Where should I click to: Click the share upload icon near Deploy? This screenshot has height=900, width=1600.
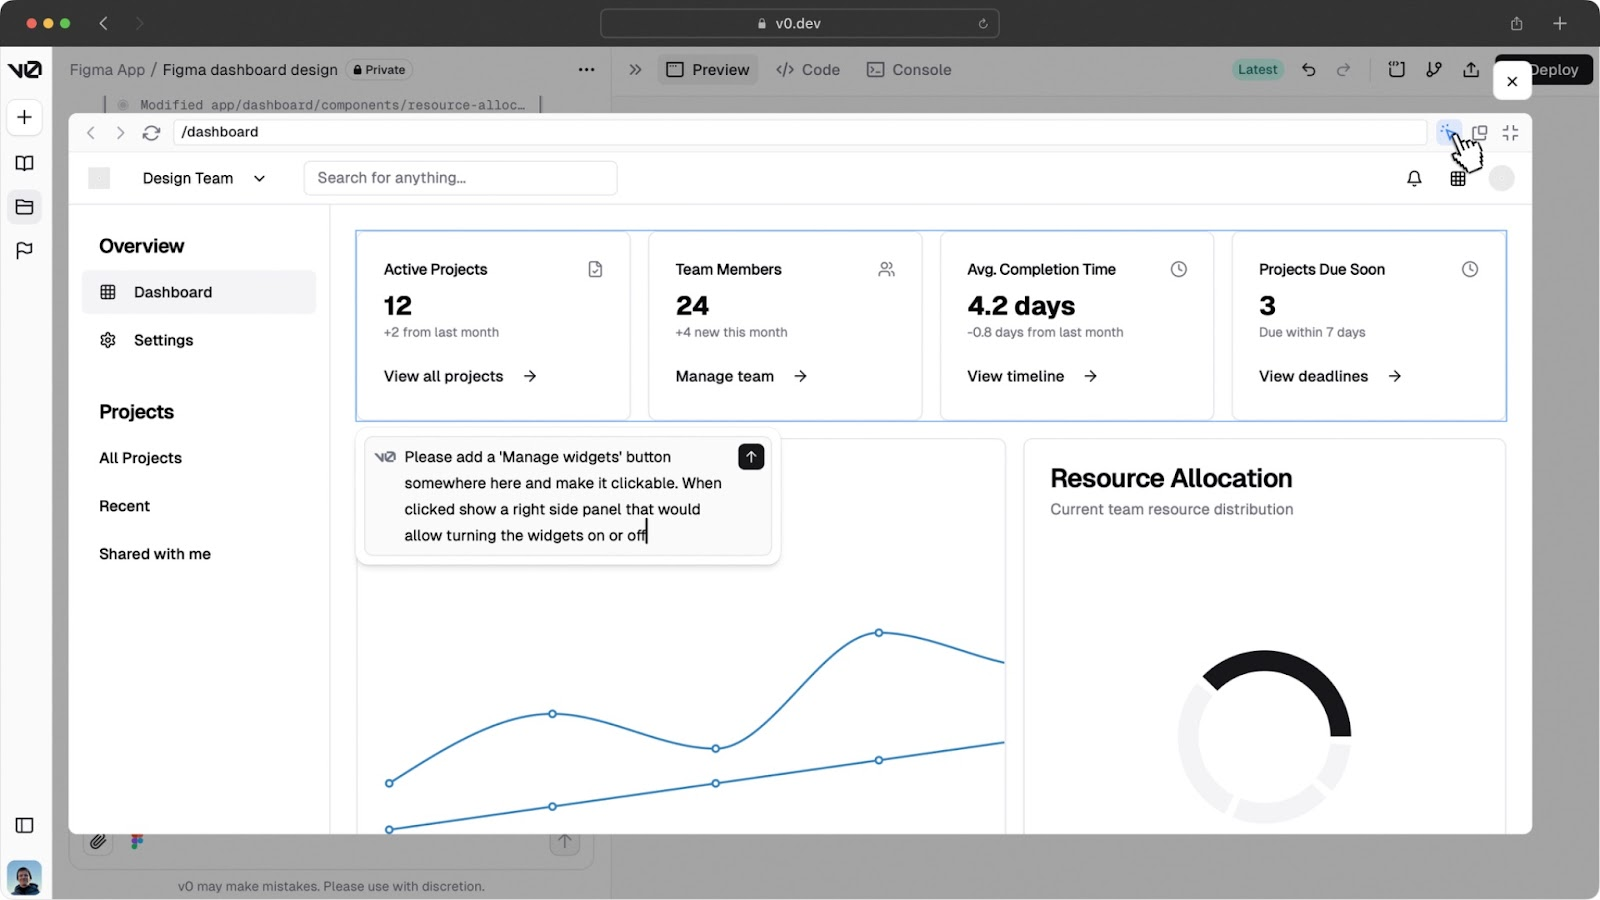(x=1470, y=70)
